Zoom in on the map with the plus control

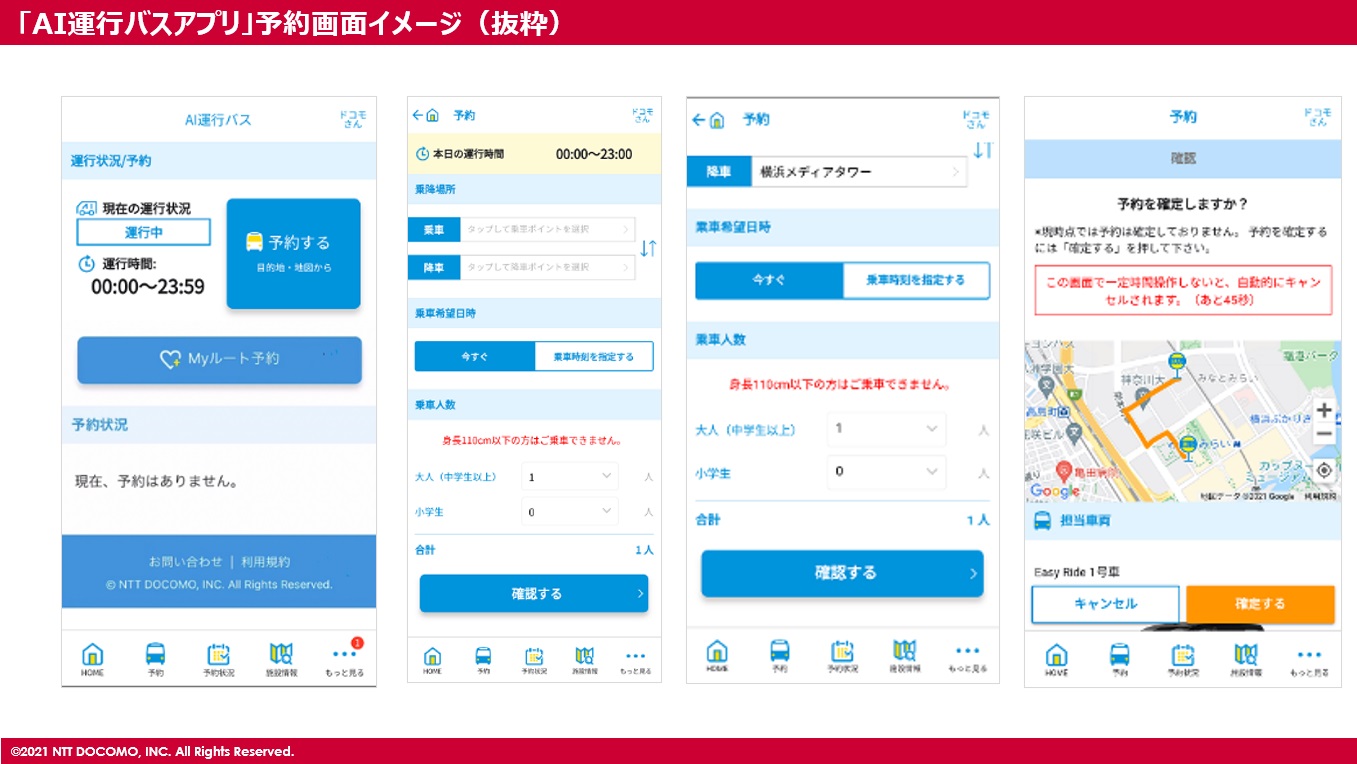tap(1323, 410)
